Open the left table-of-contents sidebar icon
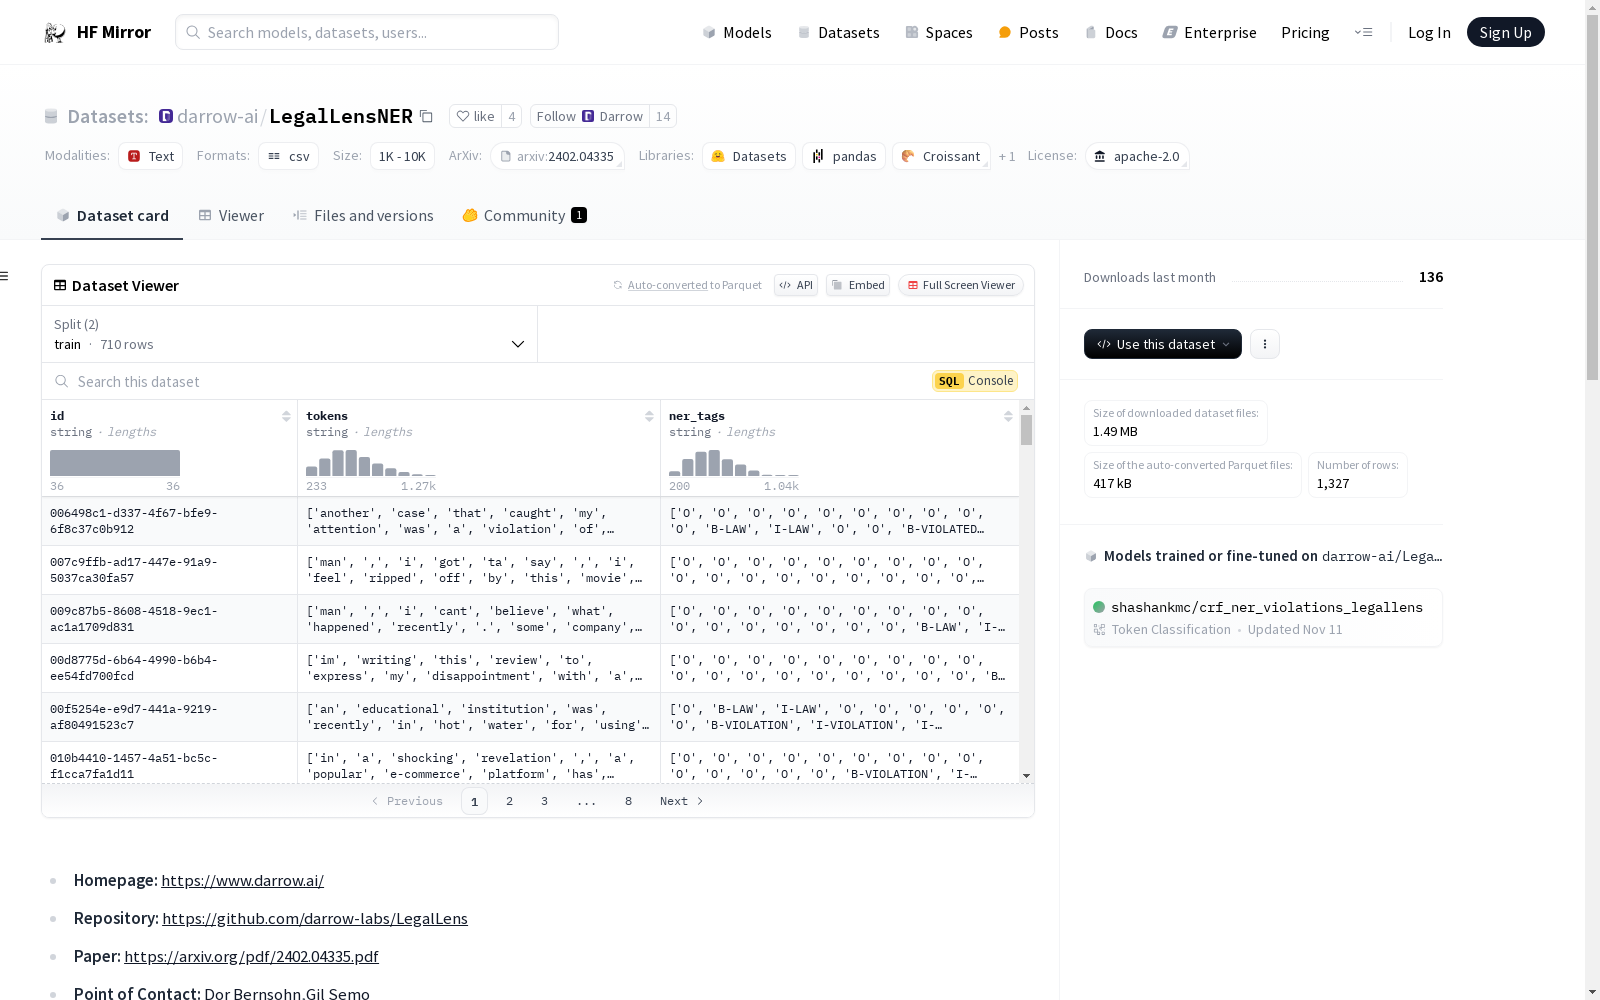This screenshot has width=1600, height=1000. (5, 276)
